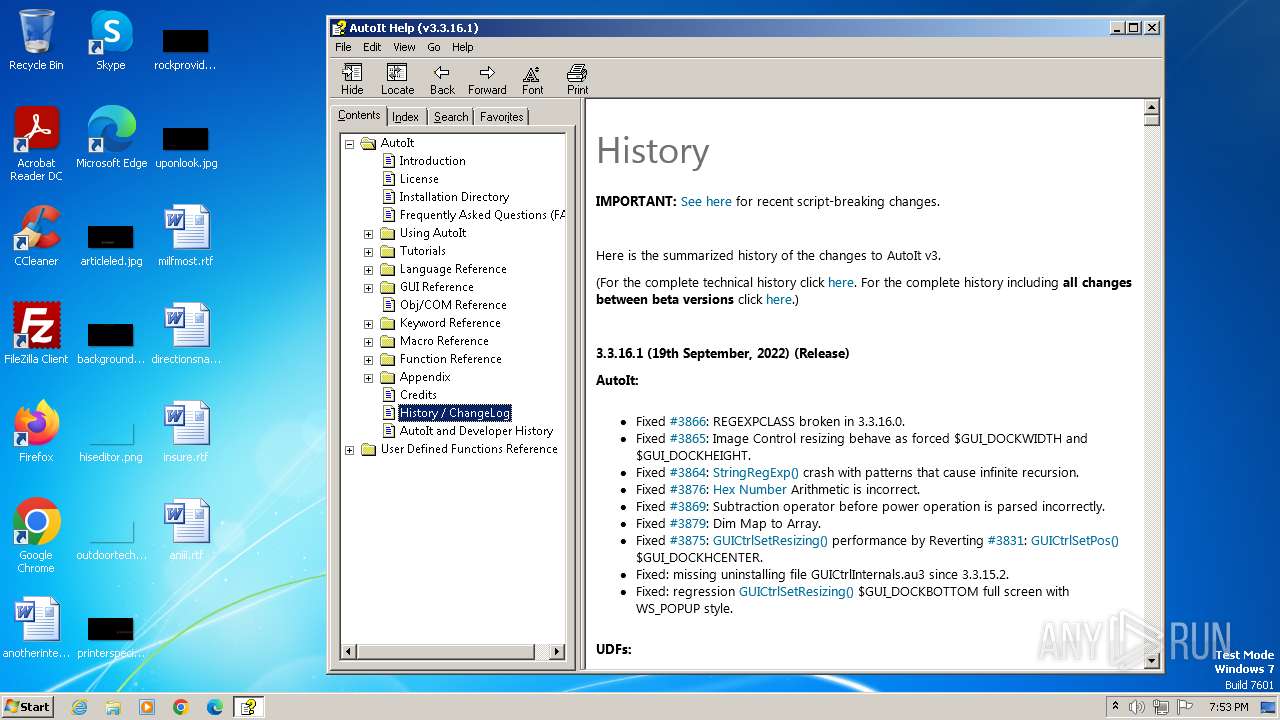Open Acrobat Reader DC desktop shortcut
The height and width of the screenshot is (720, 1280).
(x=36, y=144)
